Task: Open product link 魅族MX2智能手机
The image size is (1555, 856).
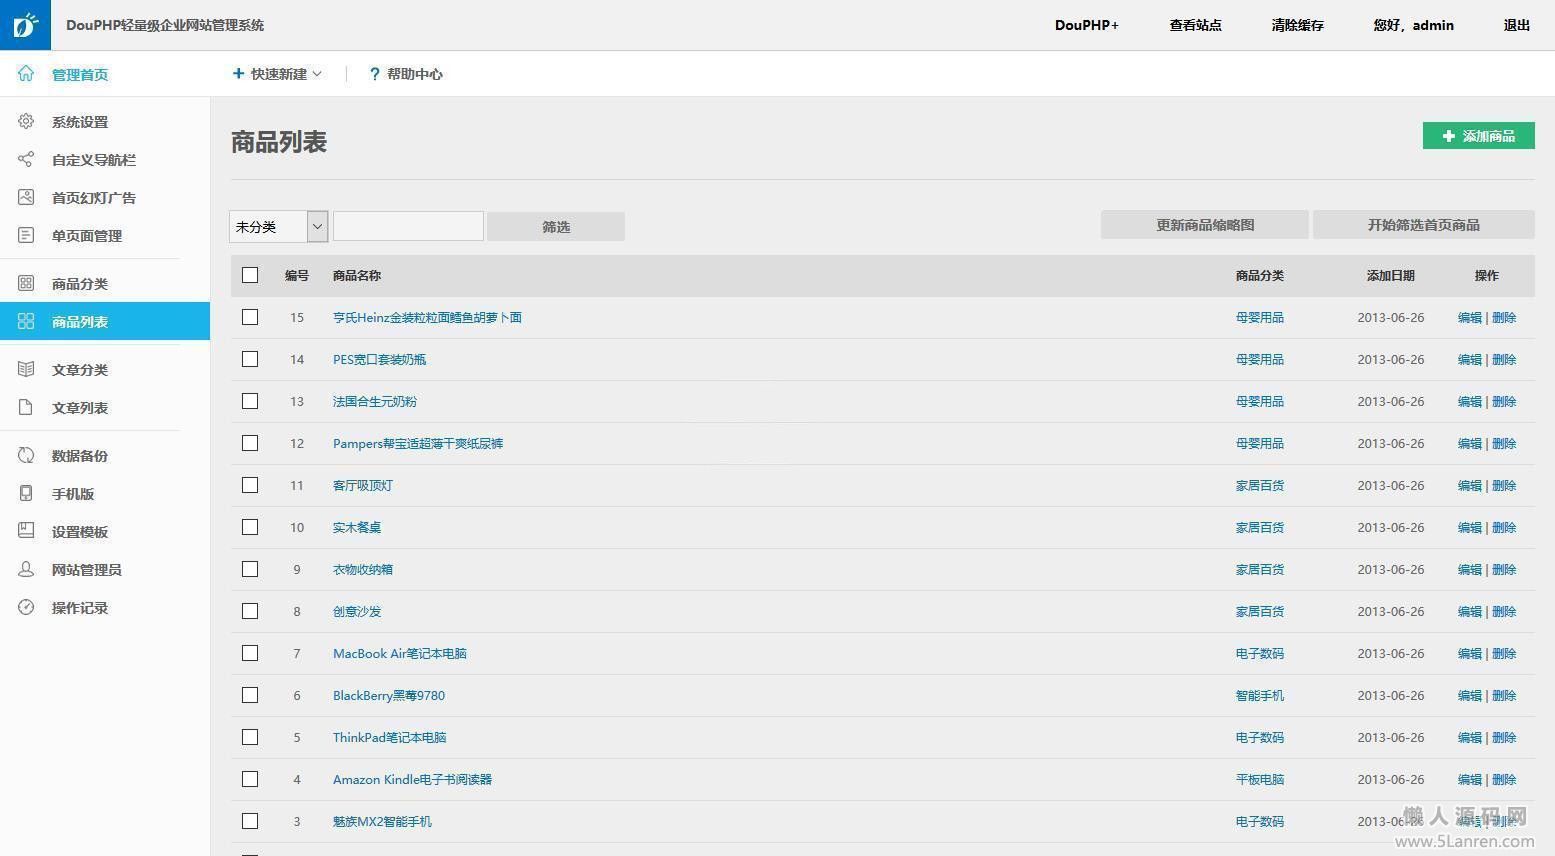Action: point(382,822)
